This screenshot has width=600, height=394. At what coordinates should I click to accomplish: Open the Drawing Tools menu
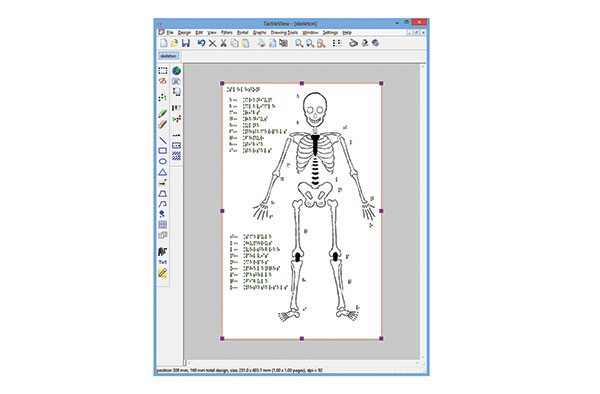tap(284, 33)
